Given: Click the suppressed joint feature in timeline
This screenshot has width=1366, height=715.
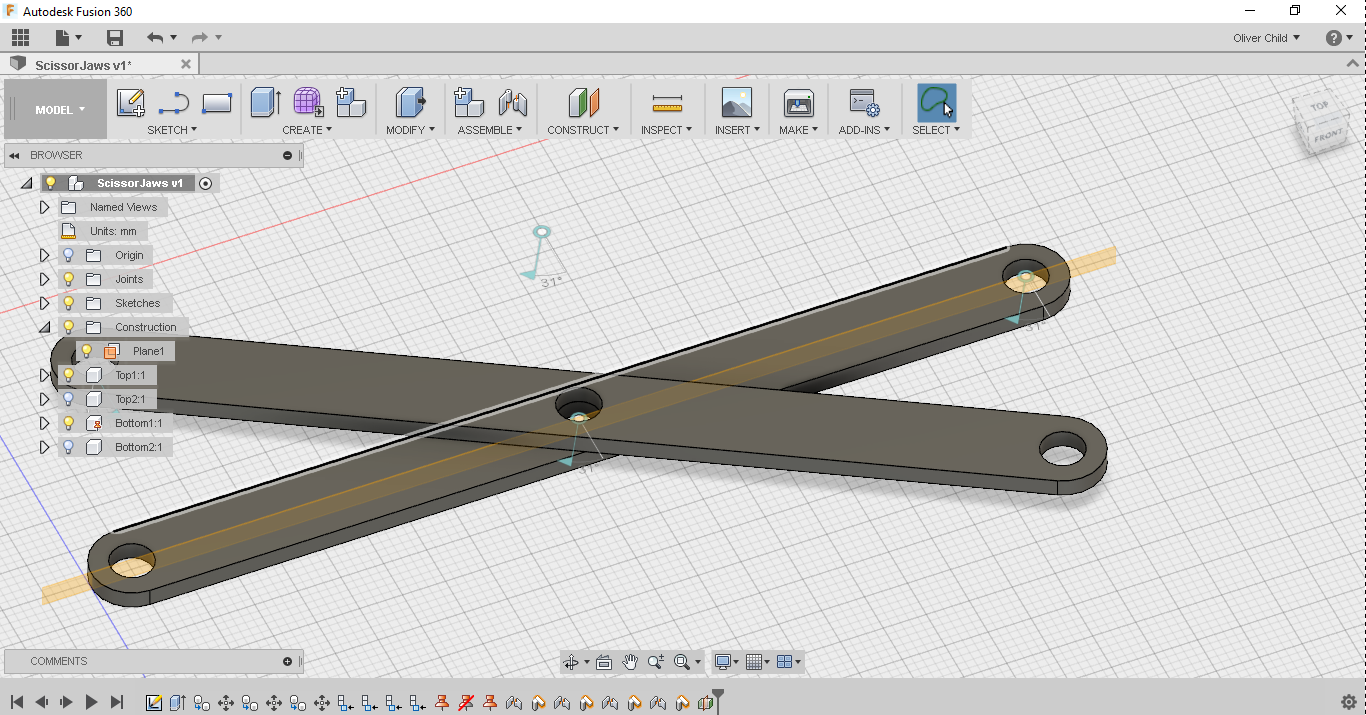Looking at the screenshot, I should [x=466, y=702].
